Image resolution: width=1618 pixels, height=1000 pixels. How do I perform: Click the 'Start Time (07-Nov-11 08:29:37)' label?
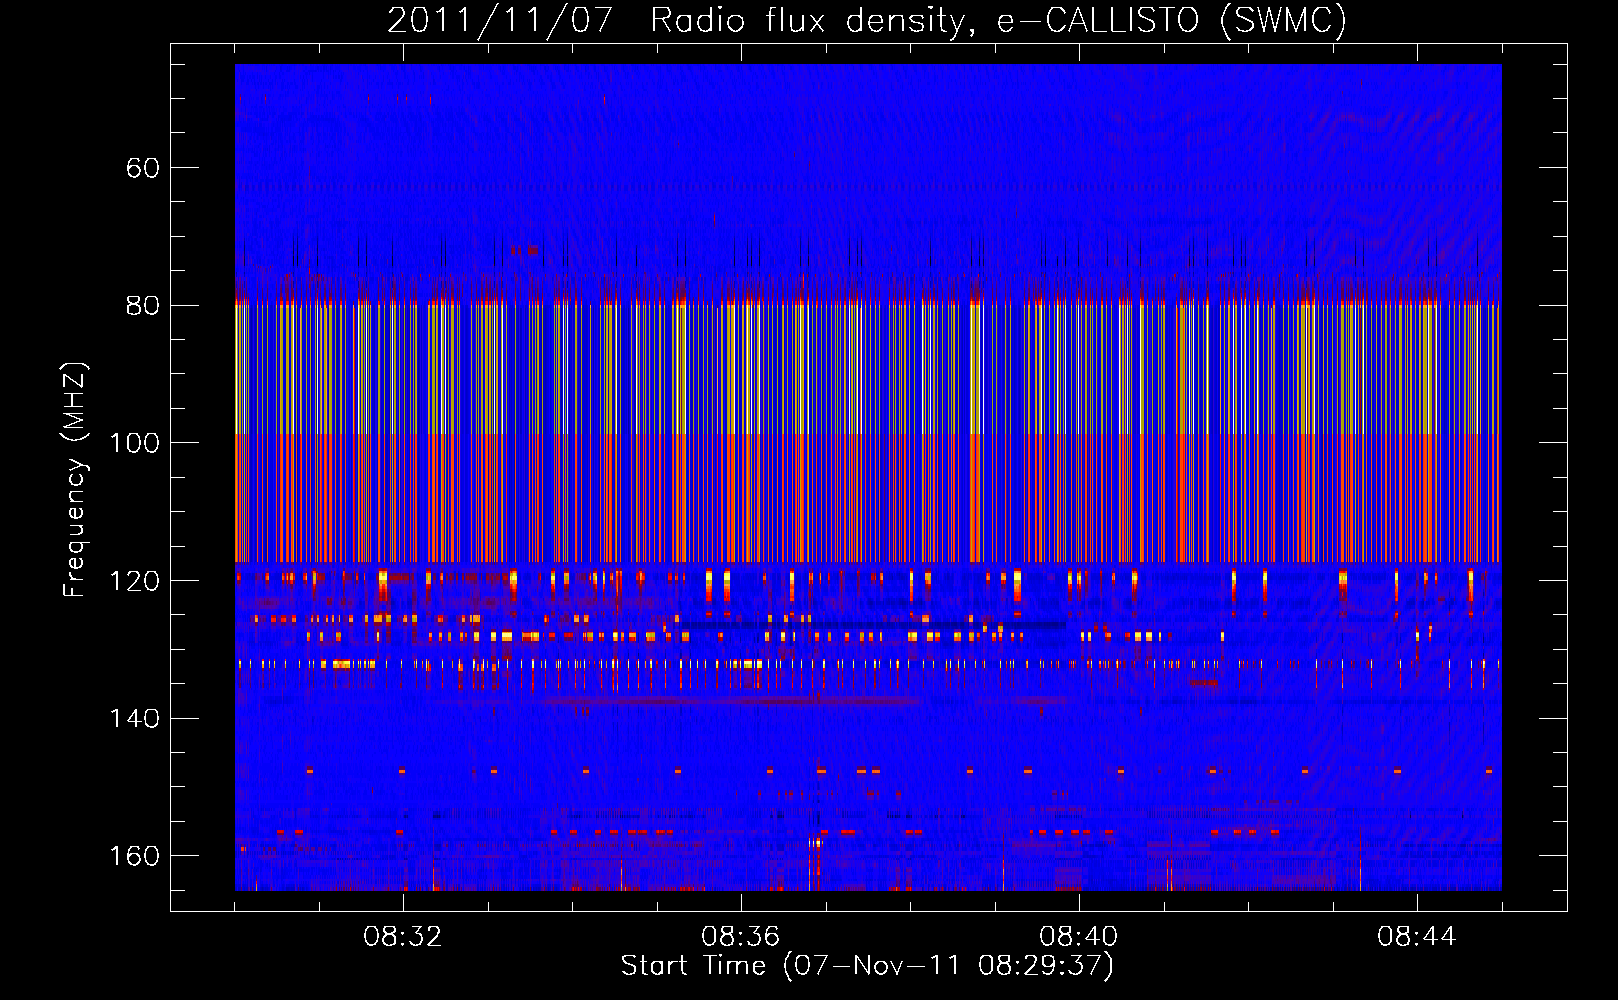pyautogui.click(x=867, y=966)
